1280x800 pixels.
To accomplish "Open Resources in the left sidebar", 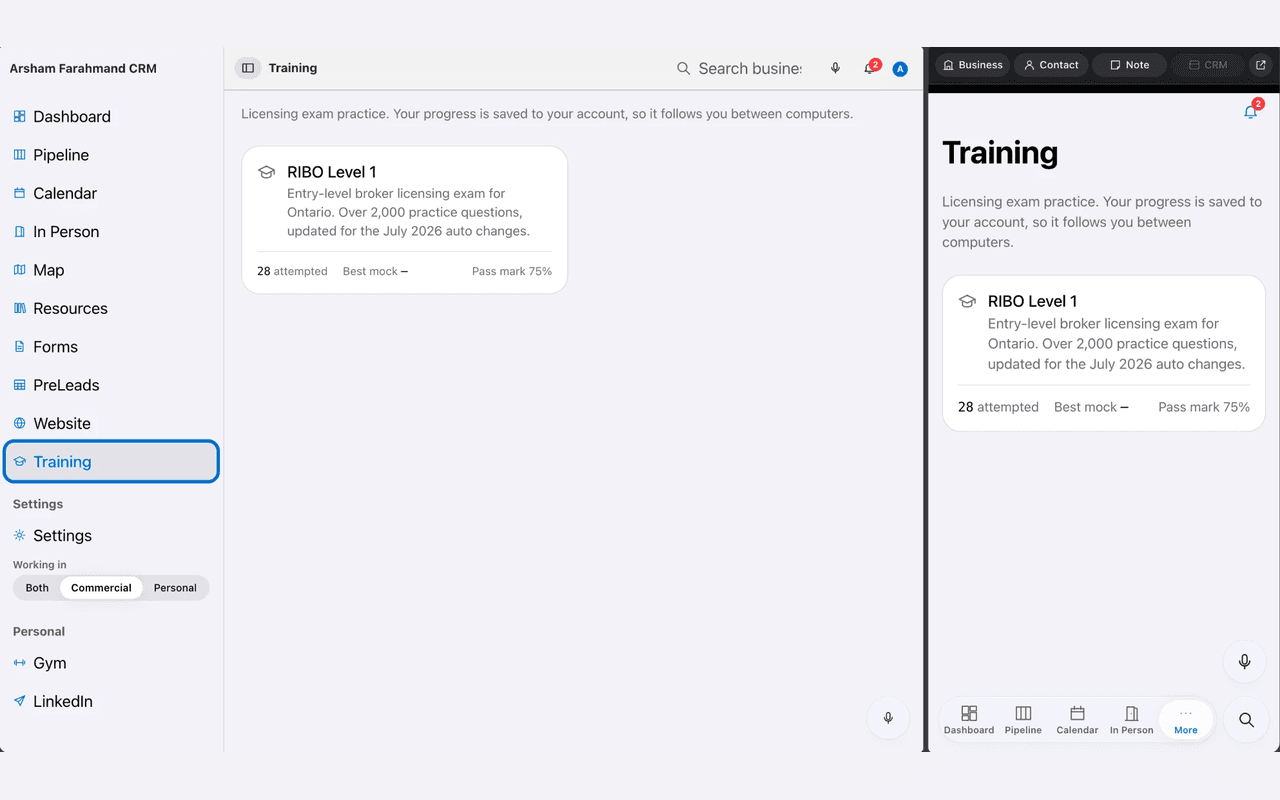I will point(111,308).
